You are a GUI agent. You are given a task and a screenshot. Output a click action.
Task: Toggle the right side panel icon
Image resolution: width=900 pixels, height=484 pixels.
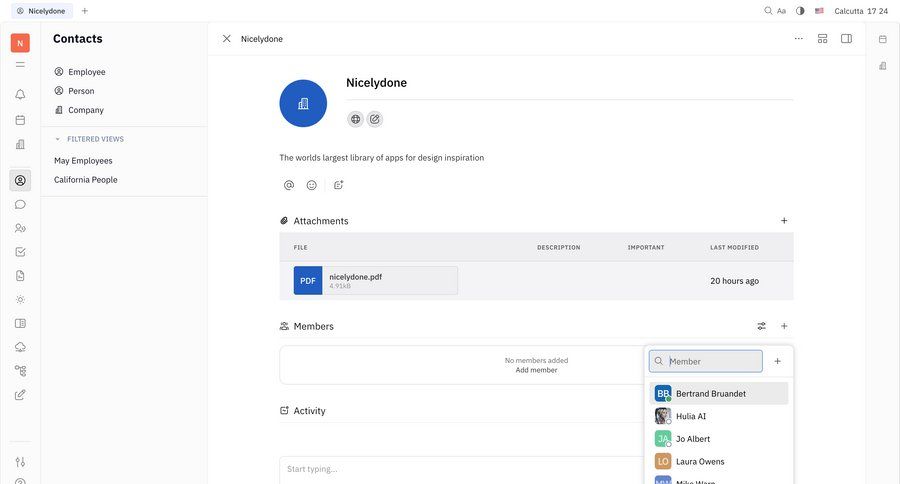coord(847,38)
